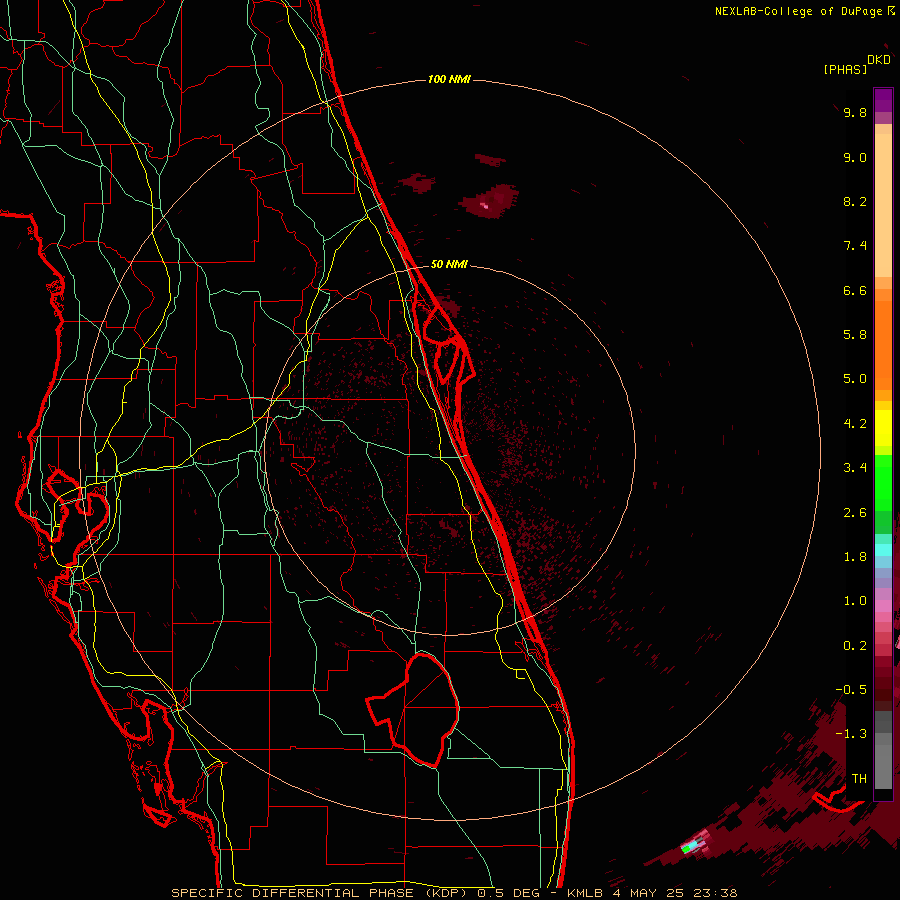This screenshot has height=900, width=900.
Task: Click the 50 NMI range ring label
Action: pyautogui.click(x=449, y=264)
